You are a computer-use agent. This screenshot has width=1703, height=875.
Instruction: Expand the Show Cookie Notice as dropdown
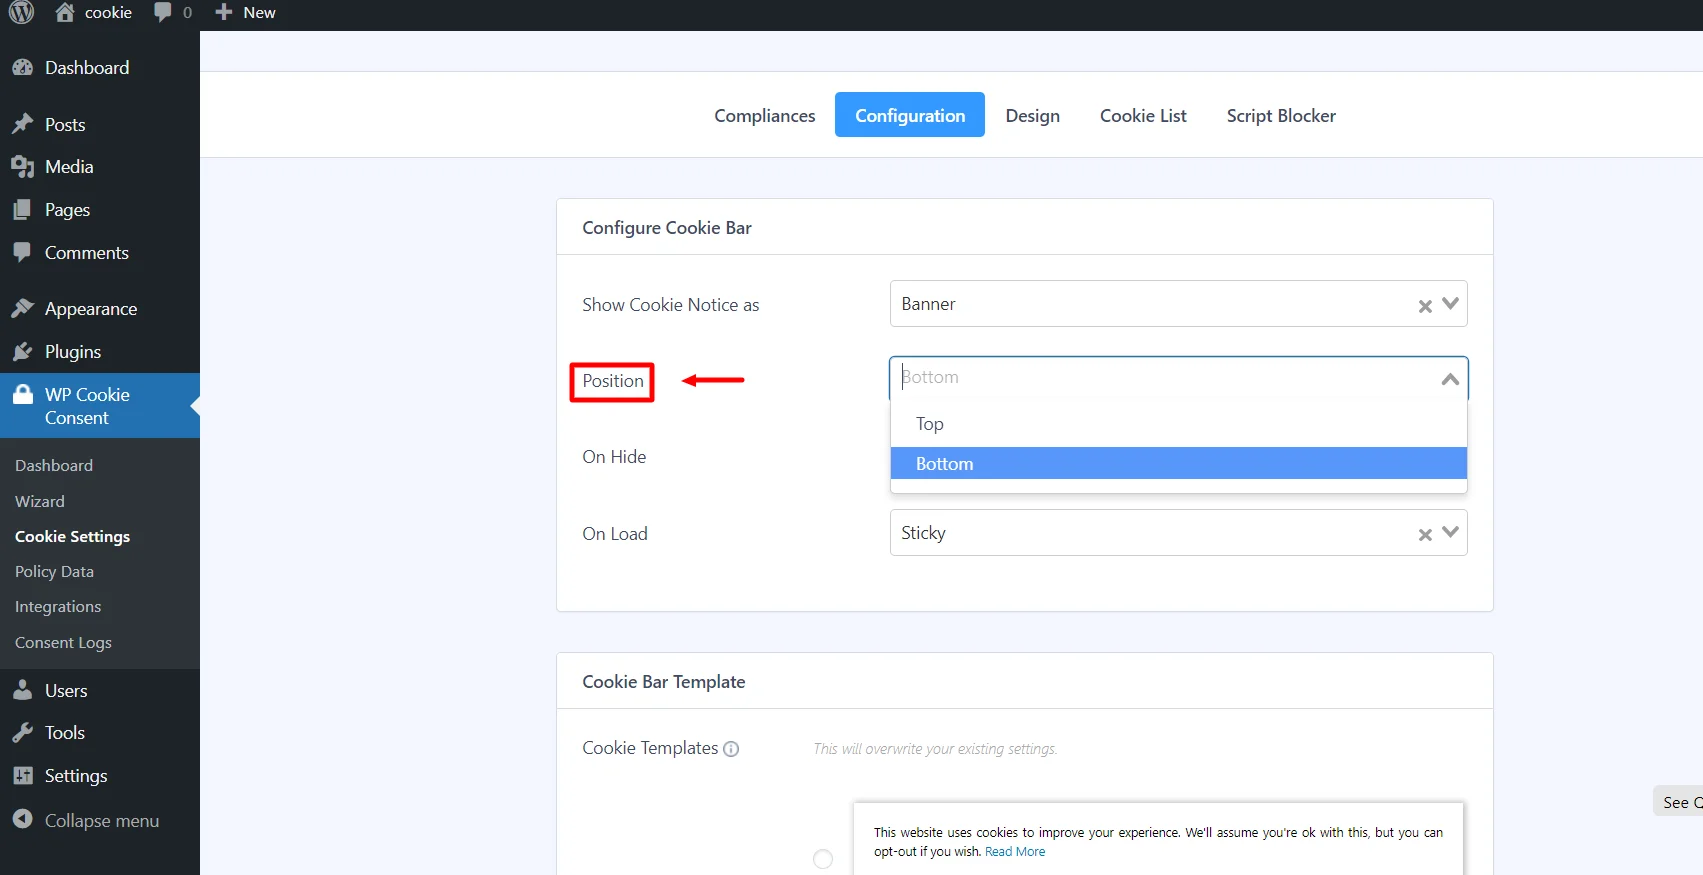(x=1450, y=304)
